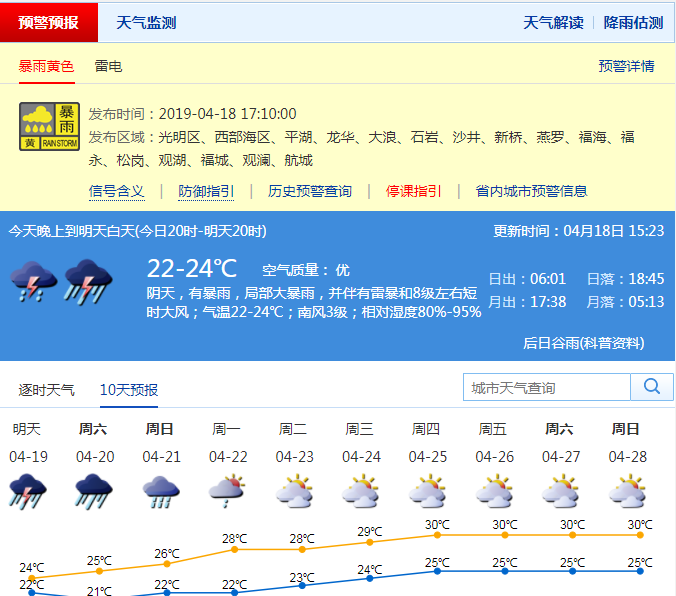Switch to the 预警预报 tab
This screenshot has height=596, width=676.
pyautogui.click(x=49, y=22)
